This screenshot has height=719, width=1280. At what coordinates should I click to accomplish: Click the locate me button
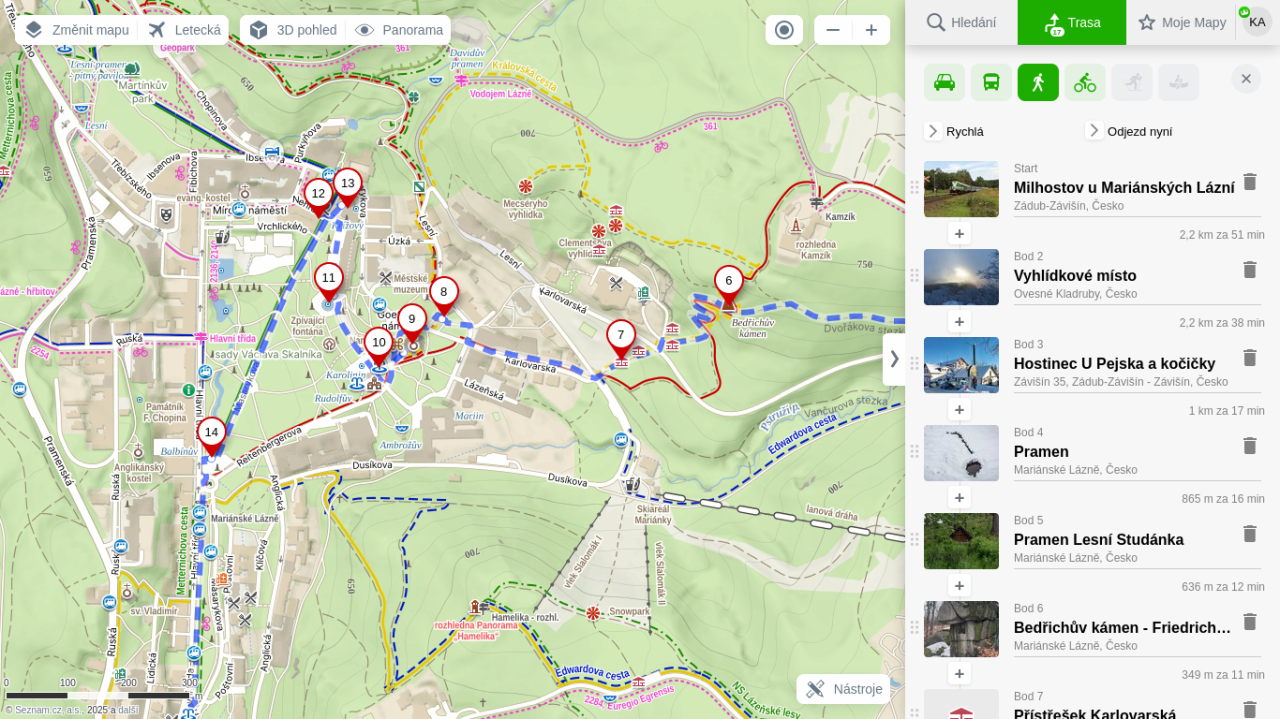click(x=784, y=30)
